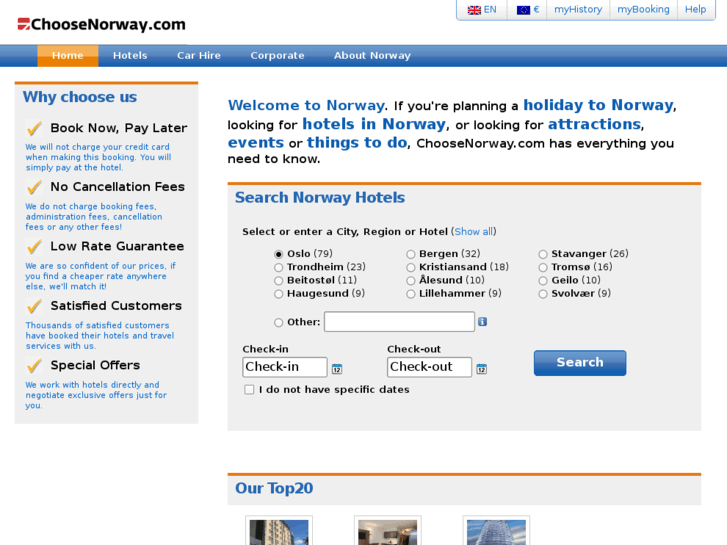Screen dimensions: 727x545
Task: Click the No Cancellation Fees heading
Action: pyautogui.click(x=117, y=187)
